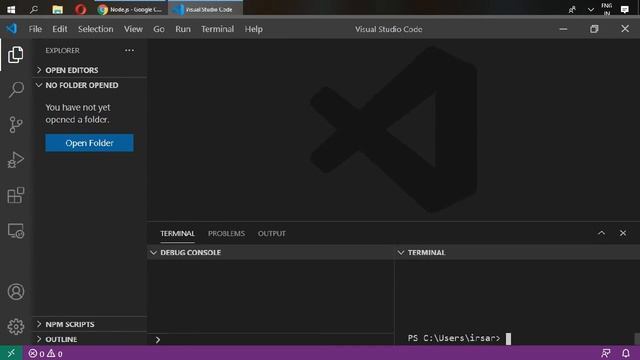This screenshot has height=360, width=640.
Task: Click the remote window indicator in status bar
Action: (11, 353)
